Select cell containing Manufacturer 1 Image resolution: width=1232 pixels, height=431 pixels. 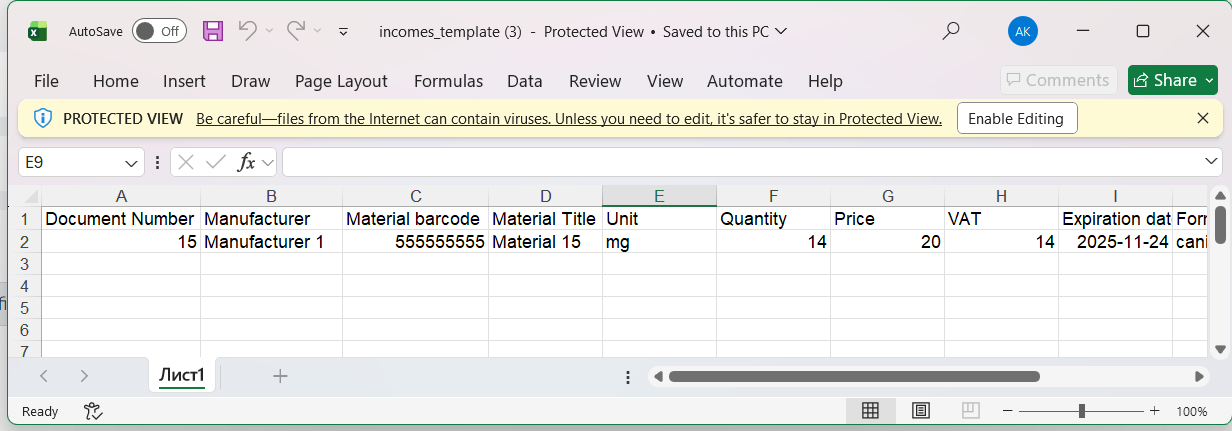click(271, 241)
